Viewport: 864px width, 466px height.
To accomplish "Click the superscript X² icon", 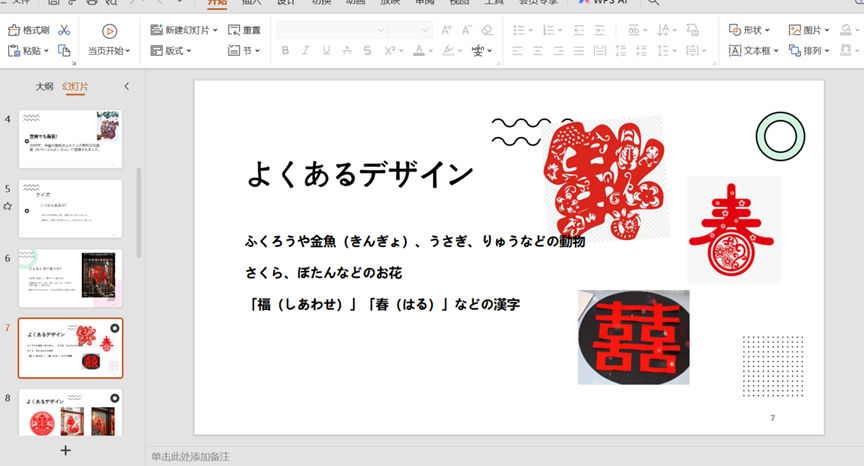I will pos(390,51).
